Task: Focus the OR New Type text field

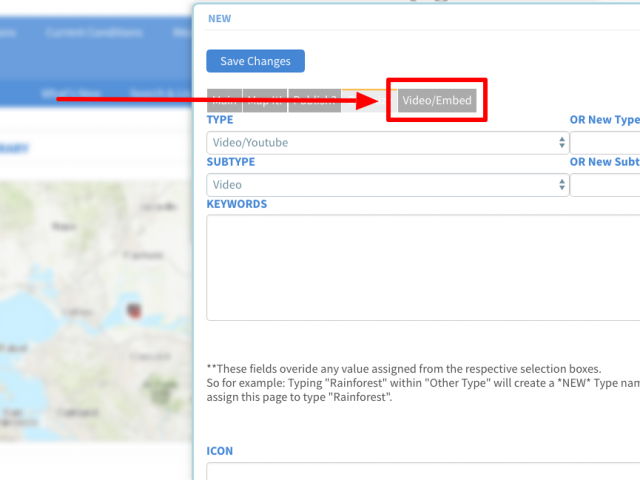Action: [606, 143]
